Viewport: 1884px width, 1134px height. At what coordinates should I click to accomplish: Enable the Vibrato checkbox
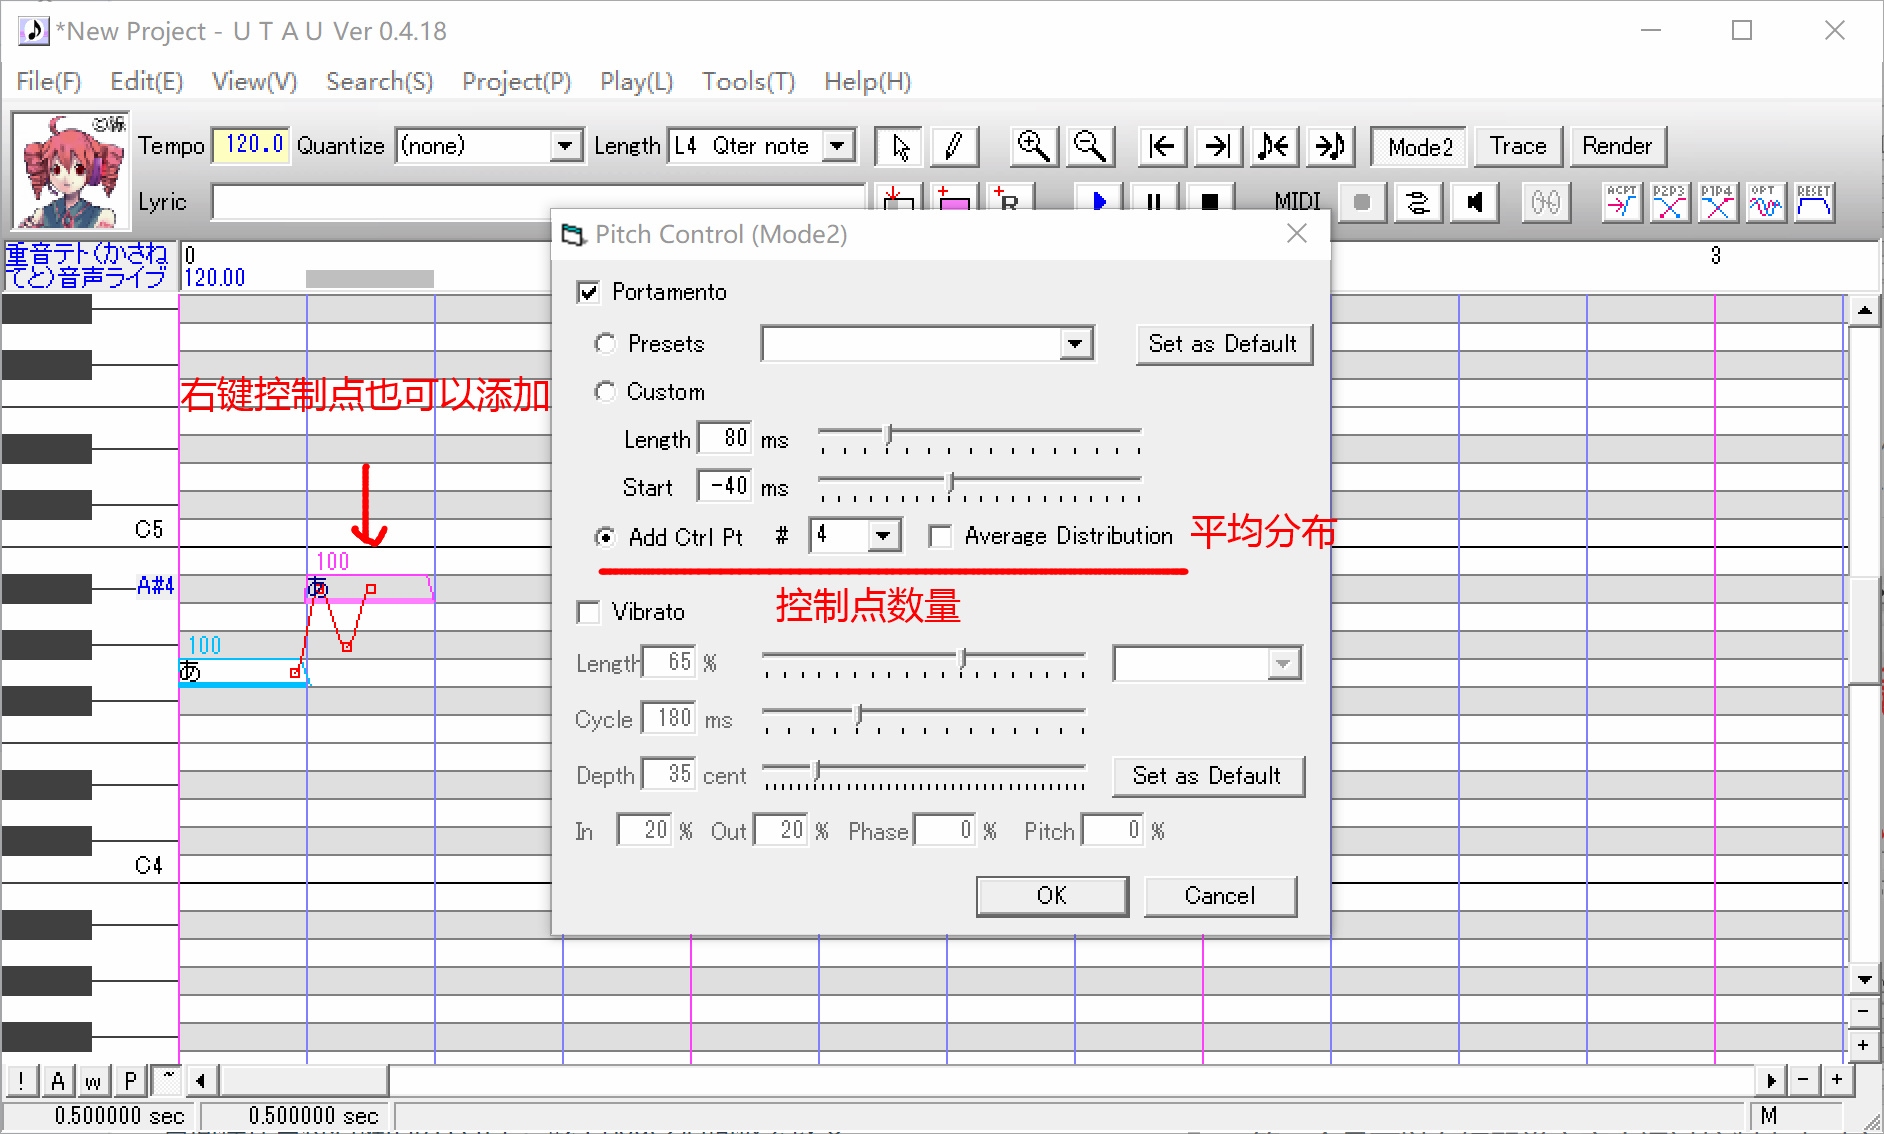point(588,612)
